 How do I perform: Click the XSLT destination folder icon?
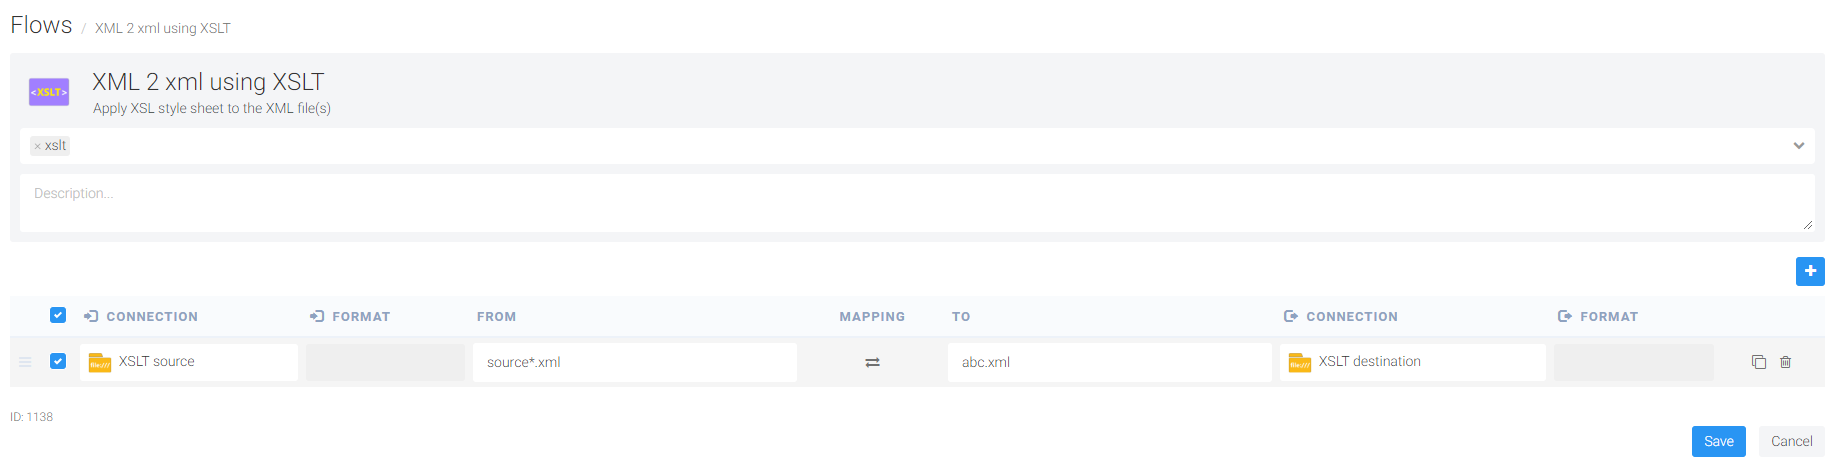click(x=1299, y=362)
